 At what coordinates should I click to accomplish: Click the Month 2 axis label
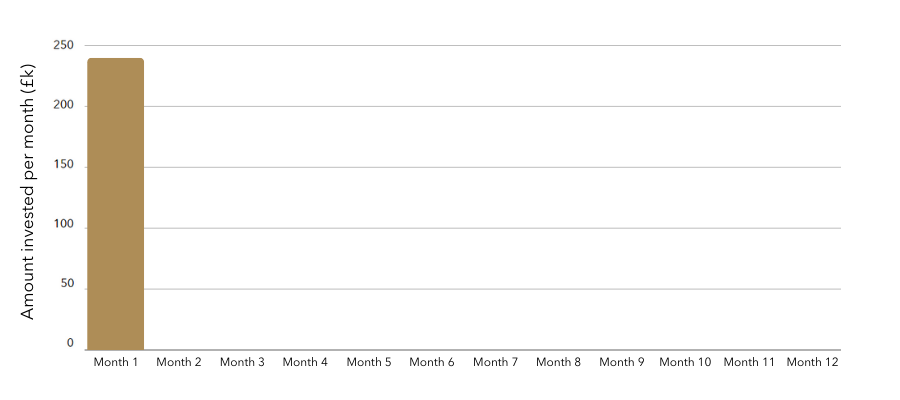tap(179, 362)
